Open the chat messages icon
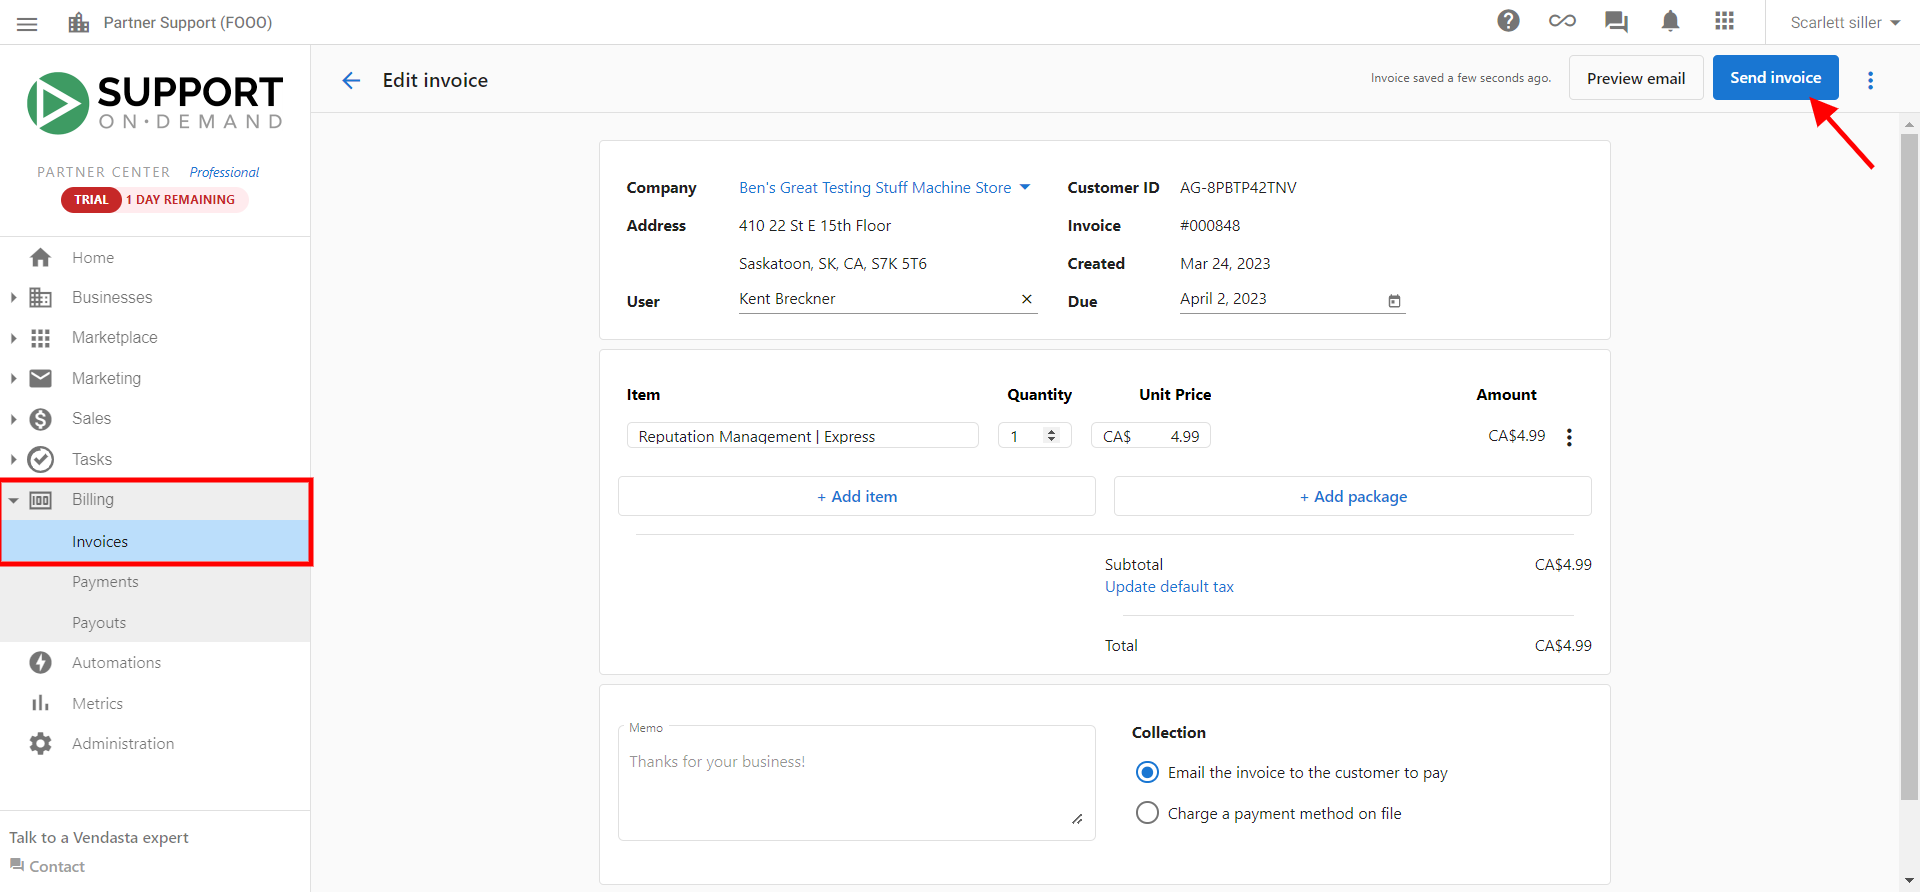The height and width of the screenshot is (893, 1921). (x=1616, y=21)
